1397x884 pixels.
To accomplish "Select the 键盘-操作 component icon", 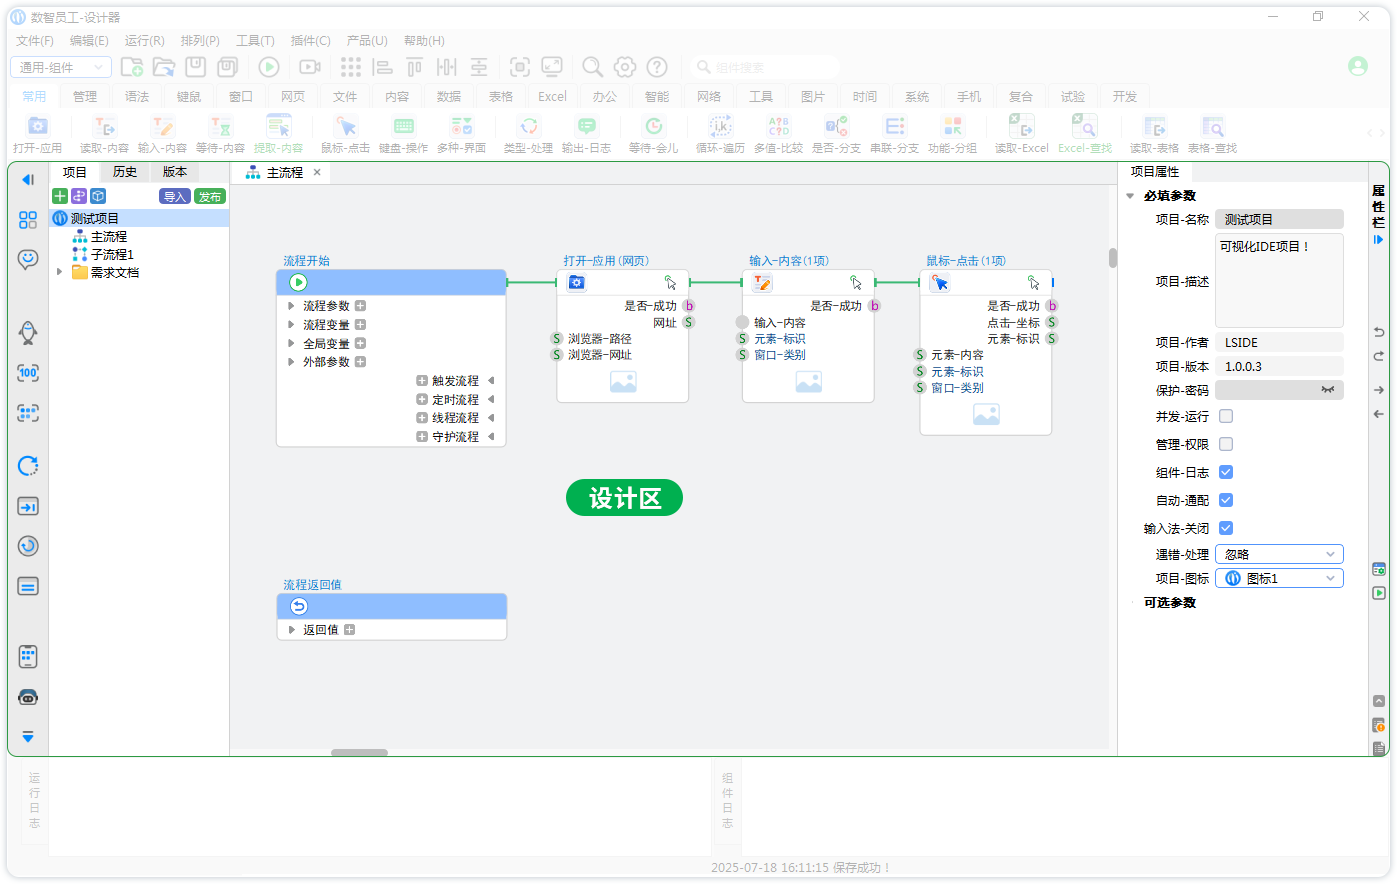I will 403,127.
